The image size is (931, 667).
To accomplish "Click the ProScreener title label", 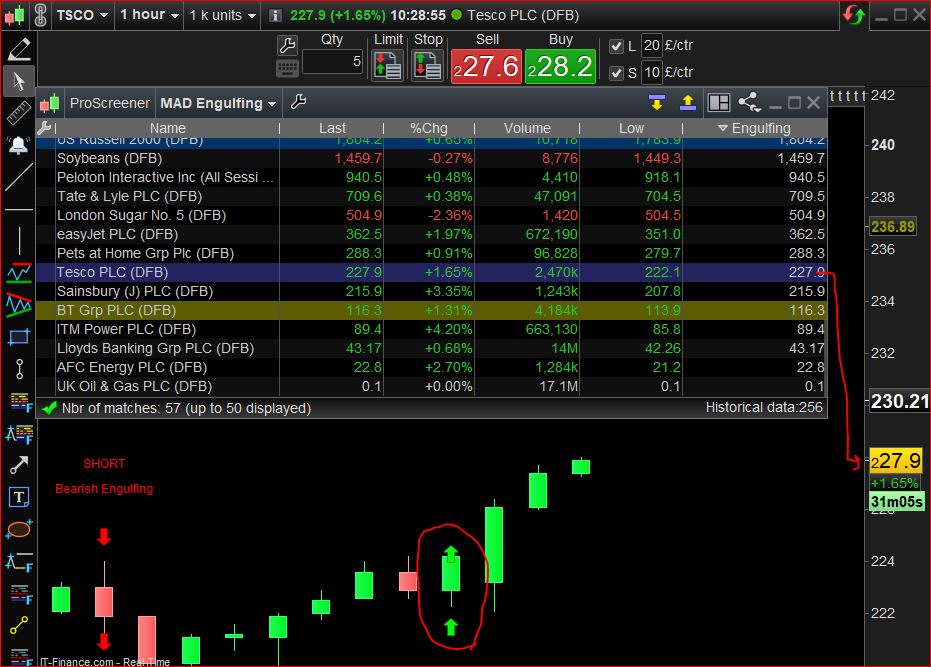I will tap(110, 103).
